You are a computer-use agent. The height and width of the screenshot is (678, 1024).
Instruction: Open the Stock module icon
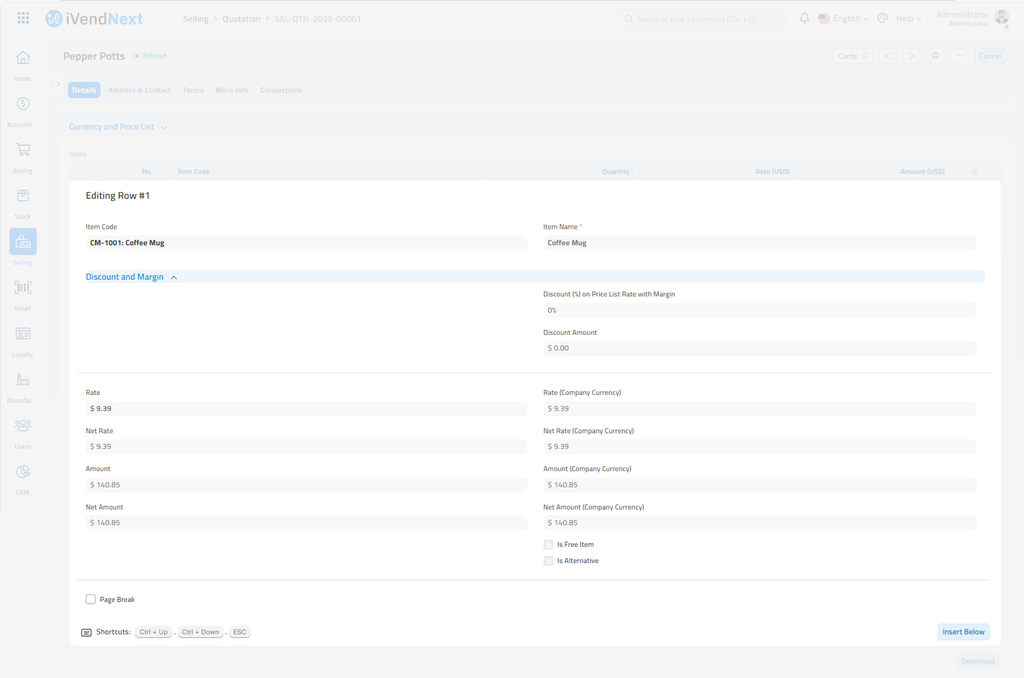[22, 197]
